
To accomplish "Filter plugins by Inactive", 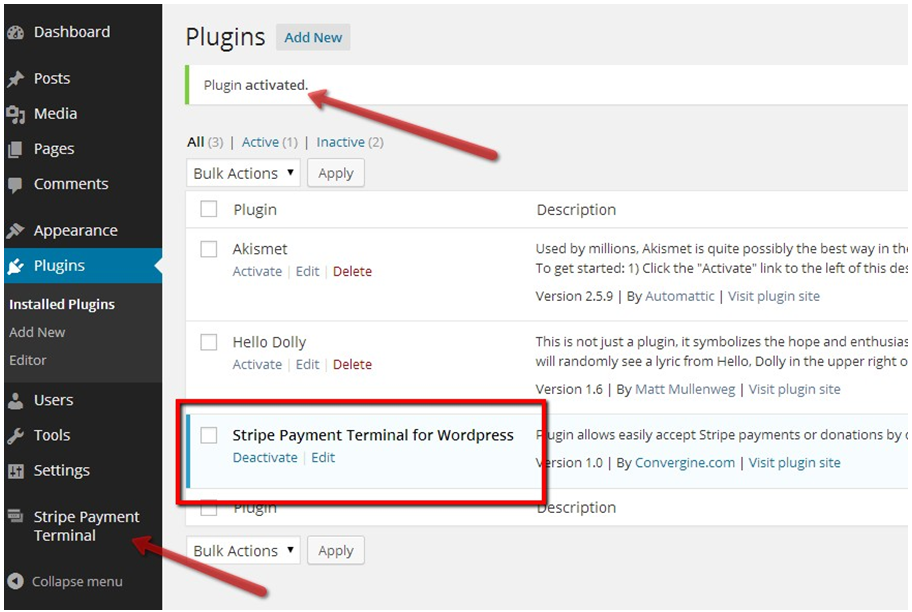I will coord(340,142).
